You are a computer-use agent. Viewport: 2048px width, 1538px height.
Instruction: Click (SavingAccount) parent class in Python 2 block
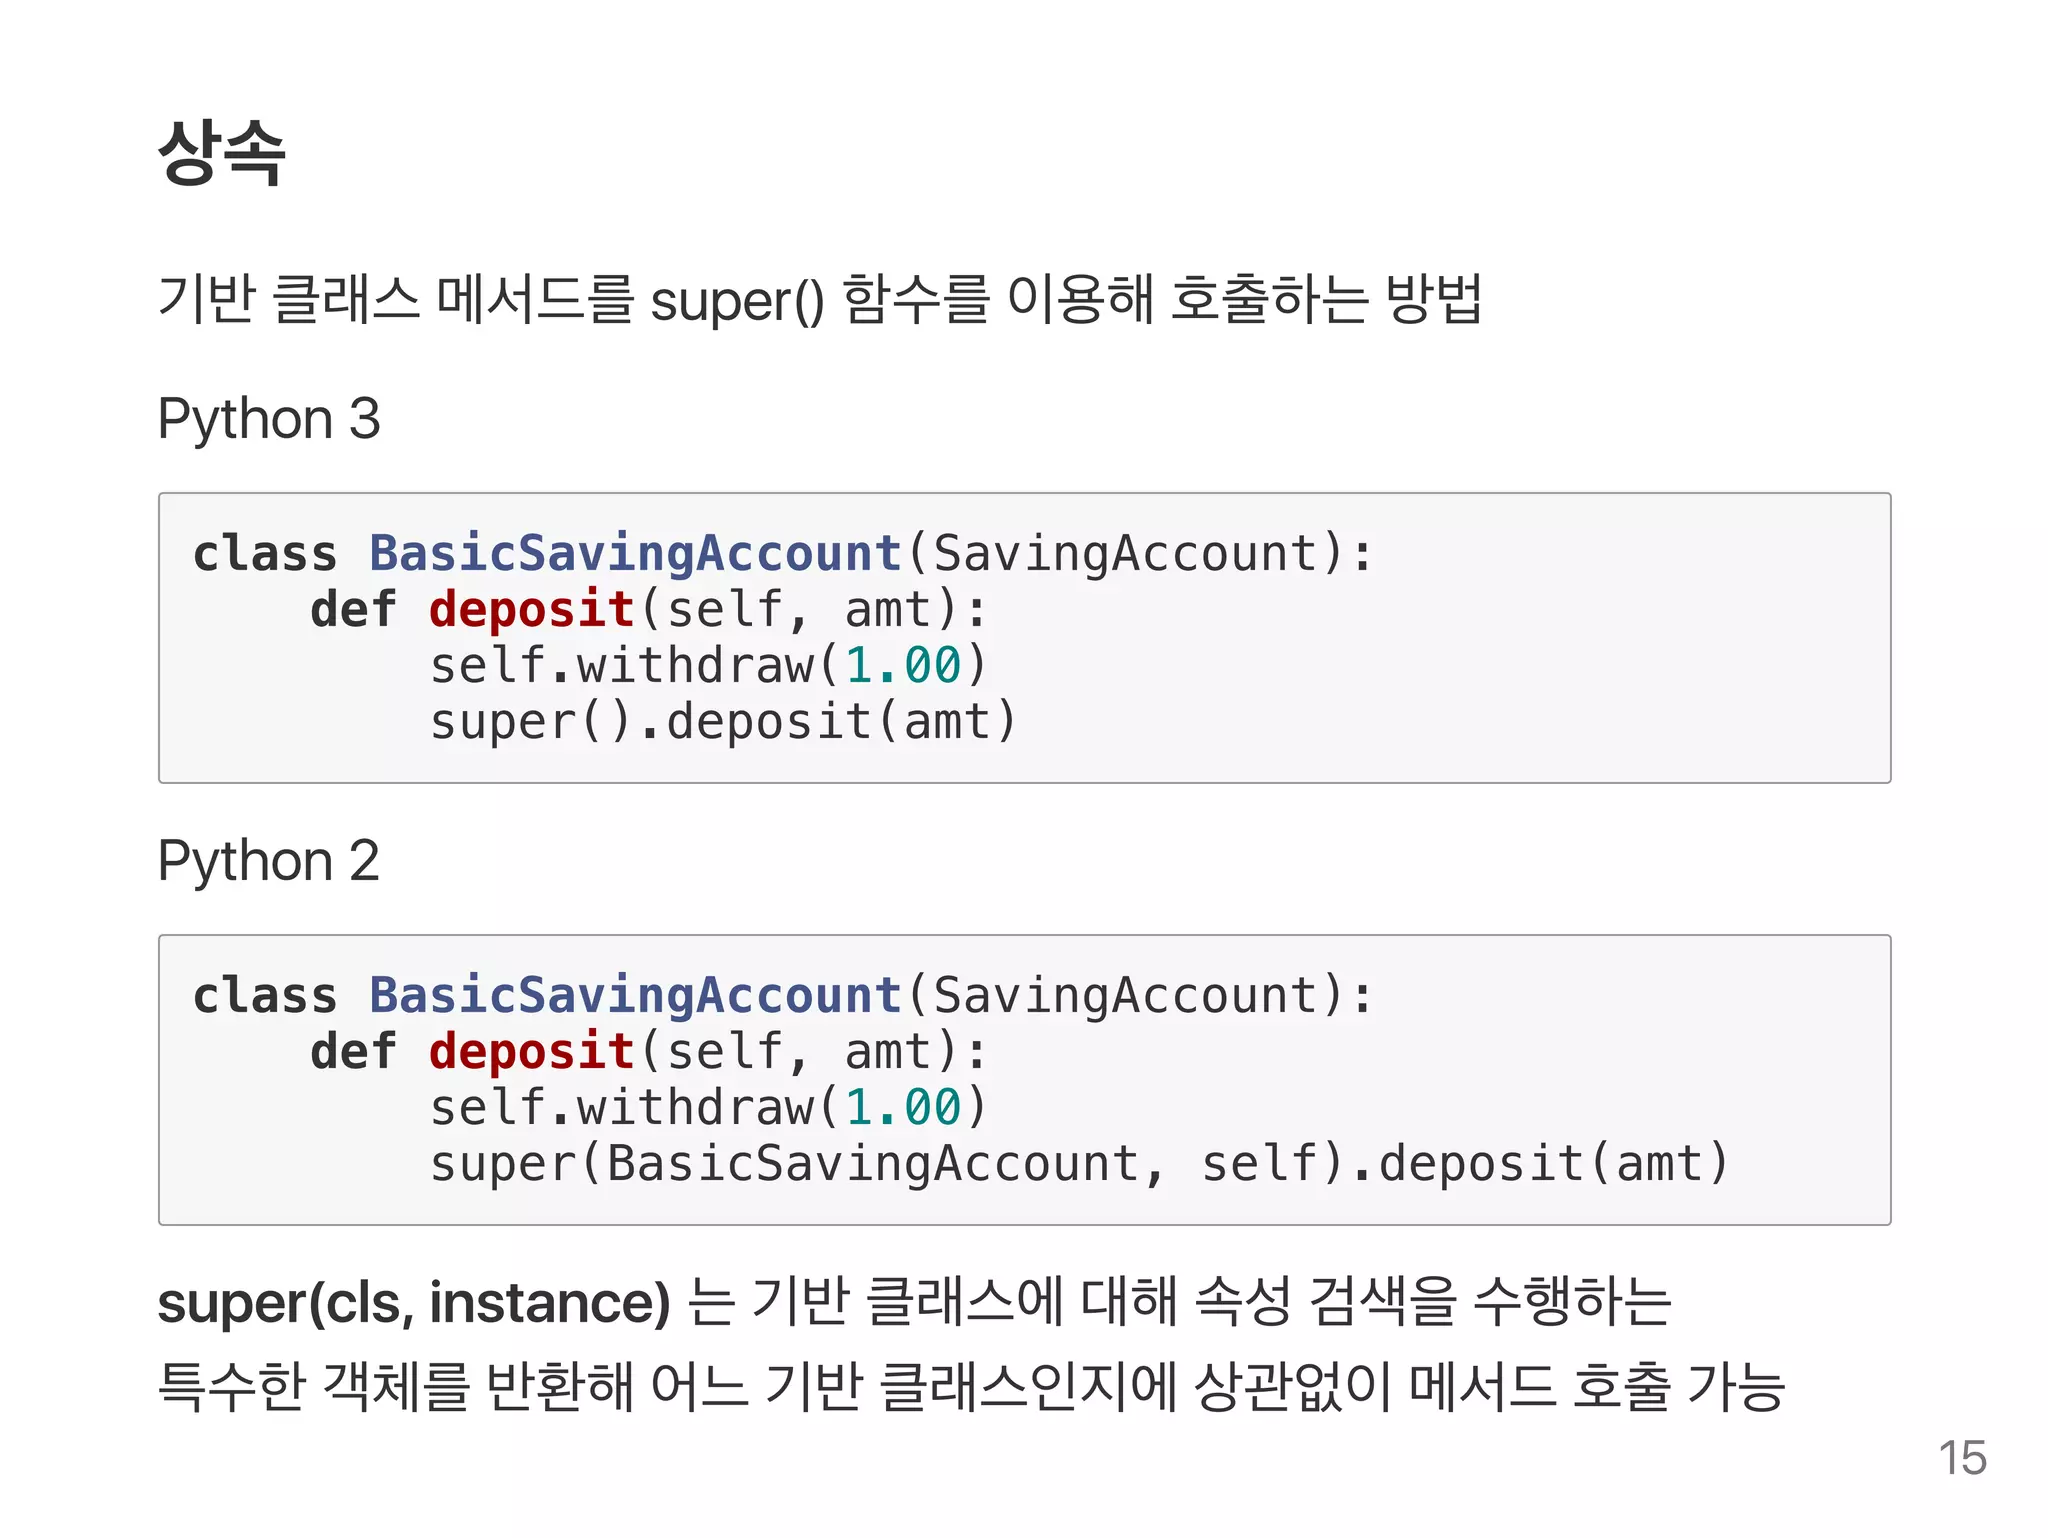point(1125,996)
